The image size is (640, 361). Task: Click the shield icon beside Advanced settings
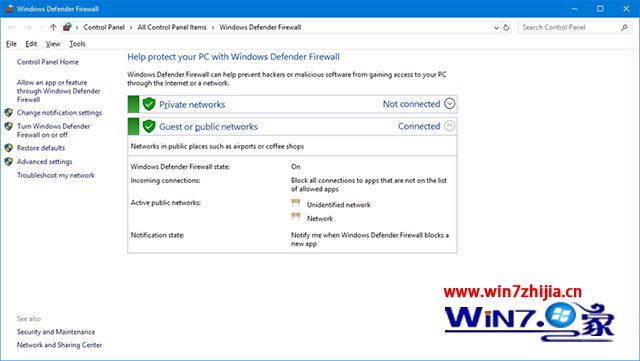(9, 162)
